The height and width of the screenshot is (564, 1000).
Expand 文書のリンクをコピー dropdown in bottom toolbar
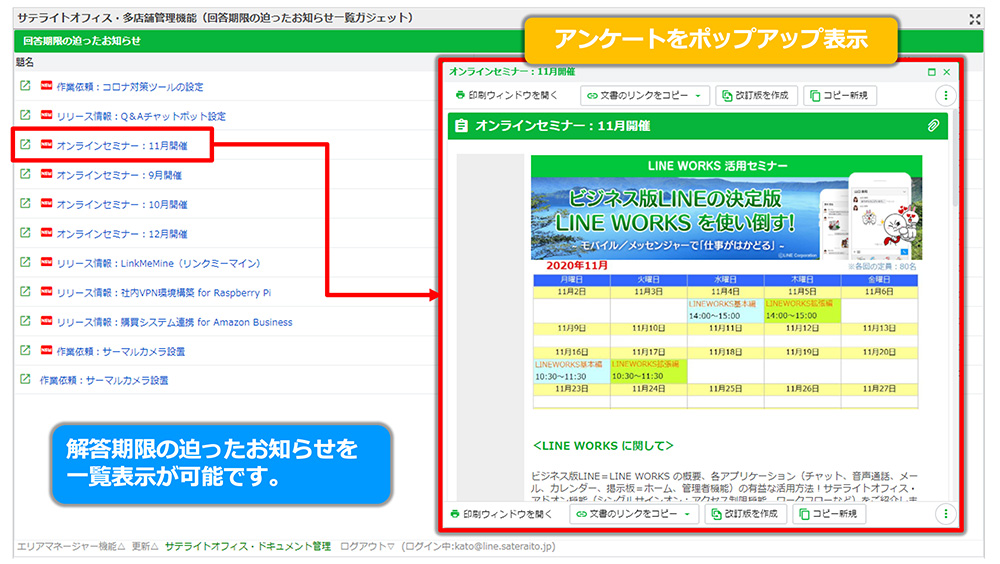(687, 514)
